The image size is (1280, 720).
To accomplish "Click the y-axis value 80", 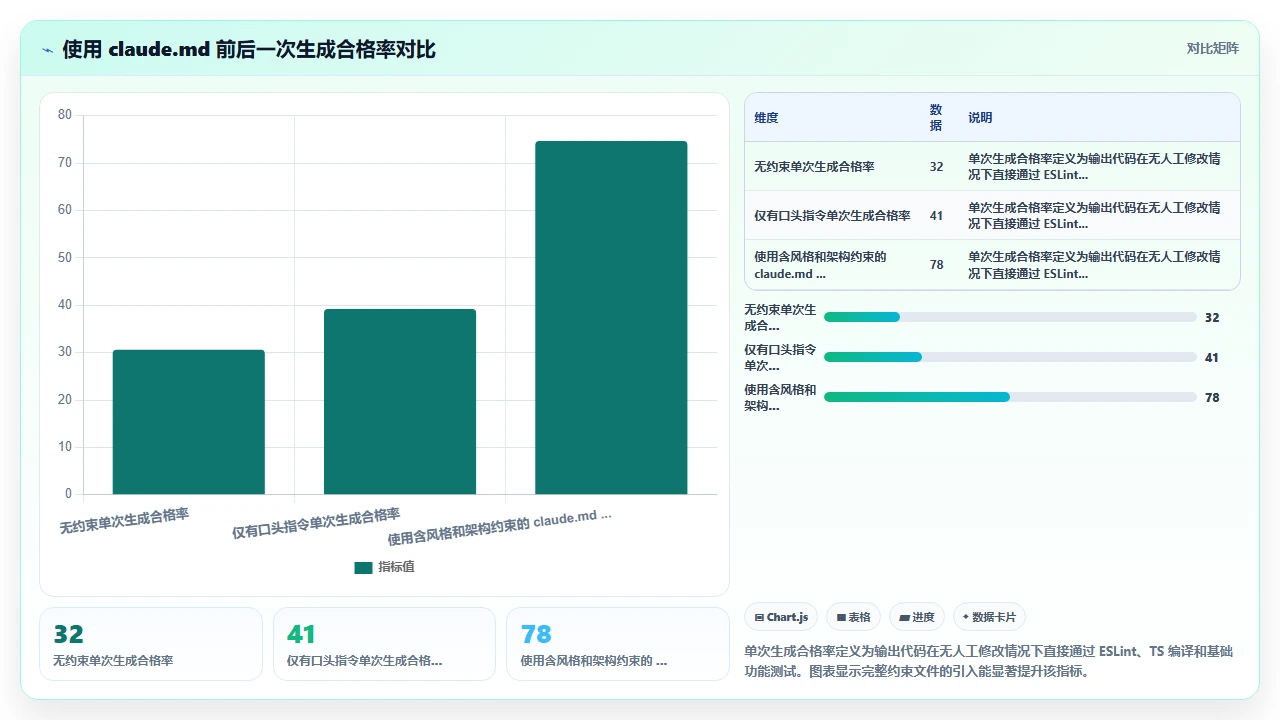I will [64, 115].
